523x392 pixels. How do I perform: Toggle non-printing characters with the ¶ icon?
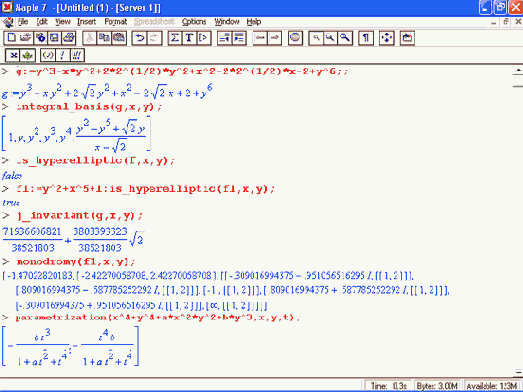pos(366,38)
